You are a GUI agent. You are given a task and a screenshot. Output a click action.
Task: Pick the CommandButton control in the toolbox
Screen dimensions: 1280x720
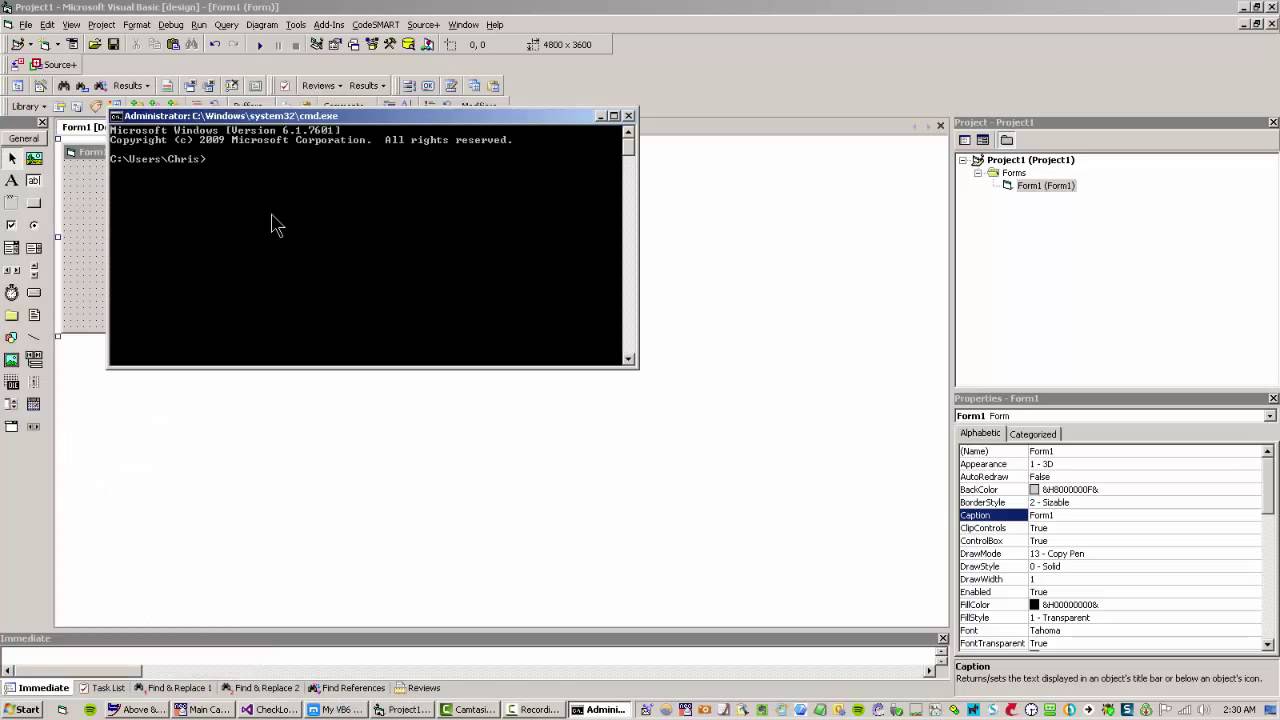pyautogui.click(x=34, y=203)
